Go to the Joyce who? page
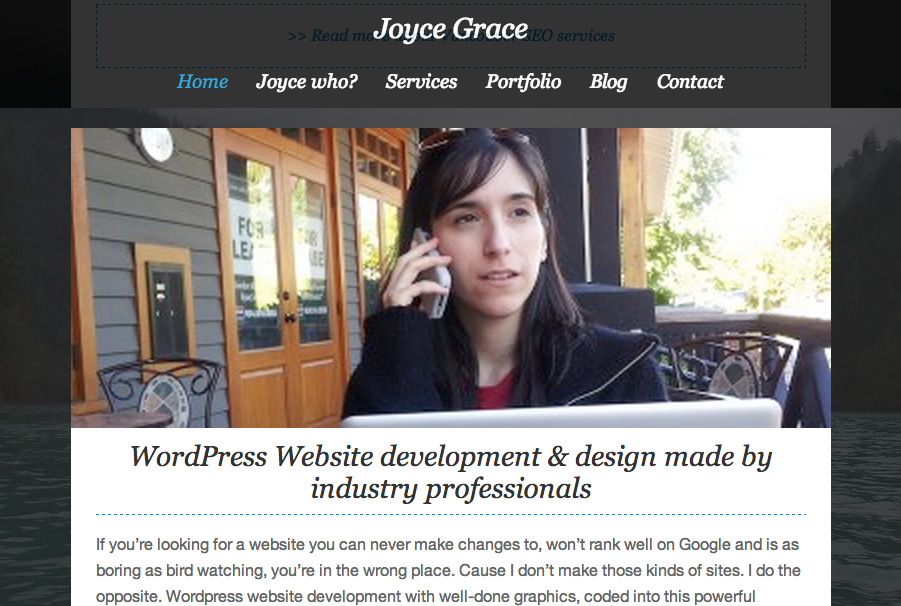 (306, 82)
